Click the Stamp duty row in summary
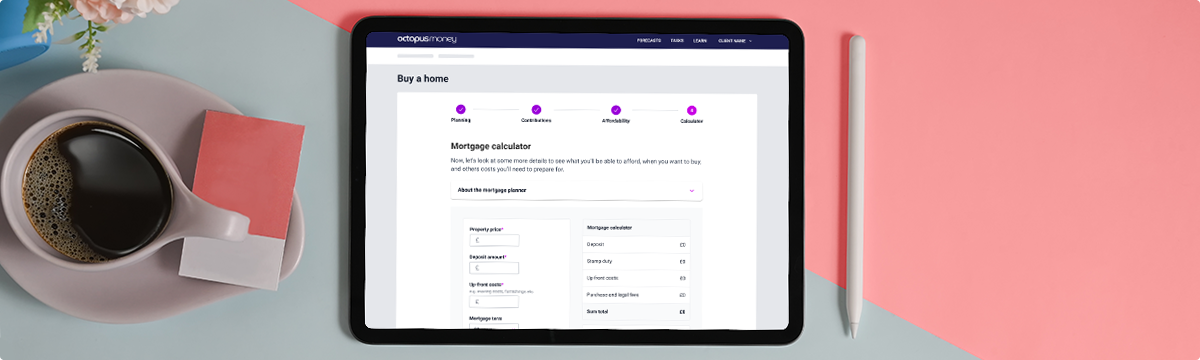Image resolution: width=1200 pixels, height=360 pixels. [x=636, y=261]
